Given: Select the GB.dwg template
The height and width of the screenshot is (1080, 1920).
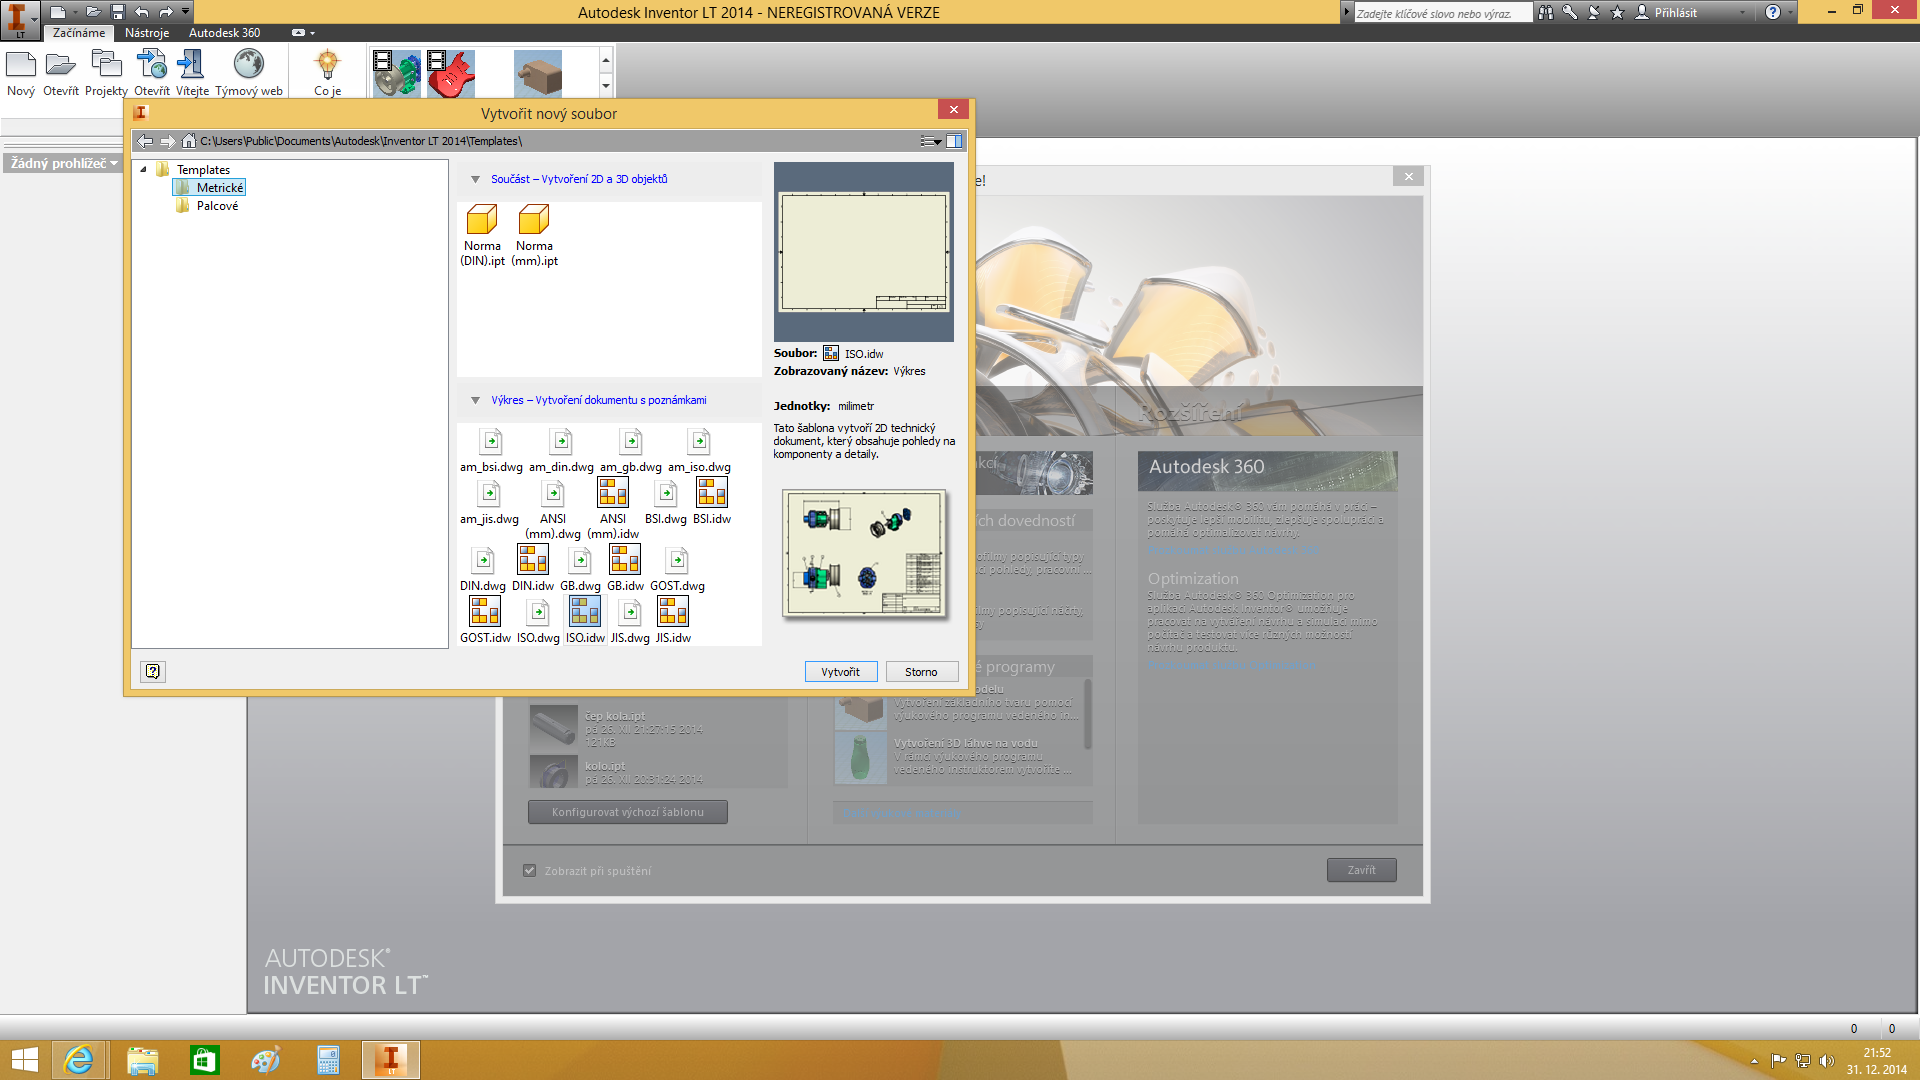Looking at the screenshot, I should point(580,570).
